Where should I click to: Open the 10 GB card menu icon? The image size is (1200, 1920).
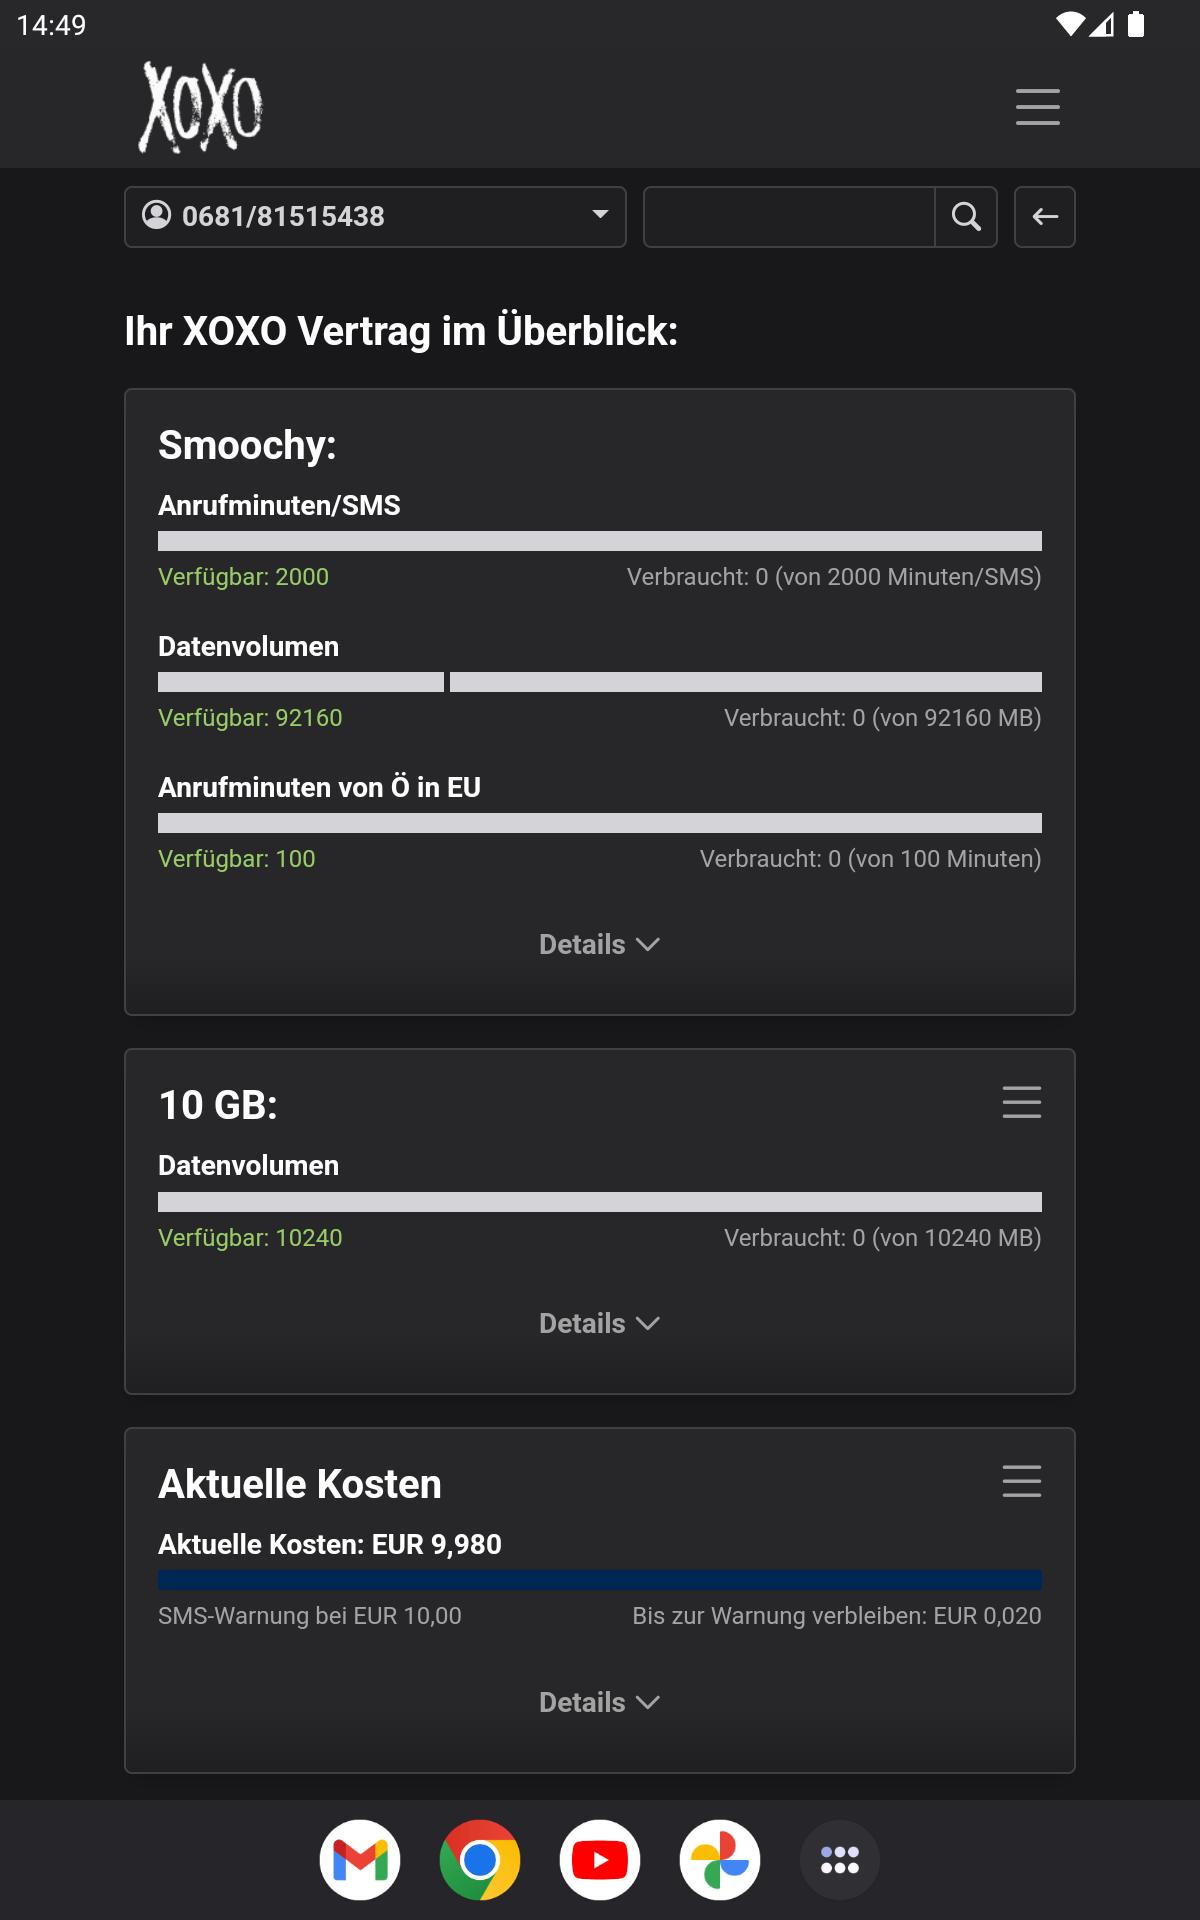pos(1022,1102)
